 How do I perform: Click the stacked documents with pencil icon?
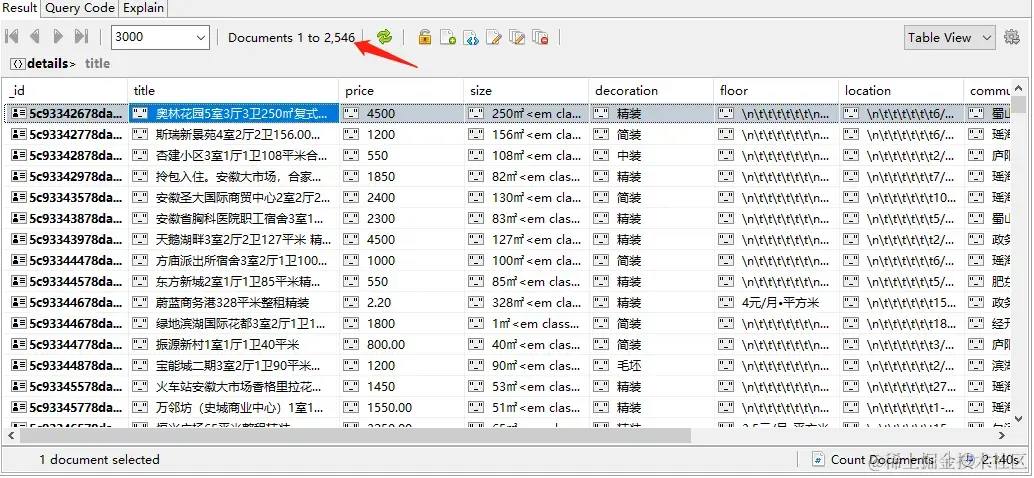518,37
